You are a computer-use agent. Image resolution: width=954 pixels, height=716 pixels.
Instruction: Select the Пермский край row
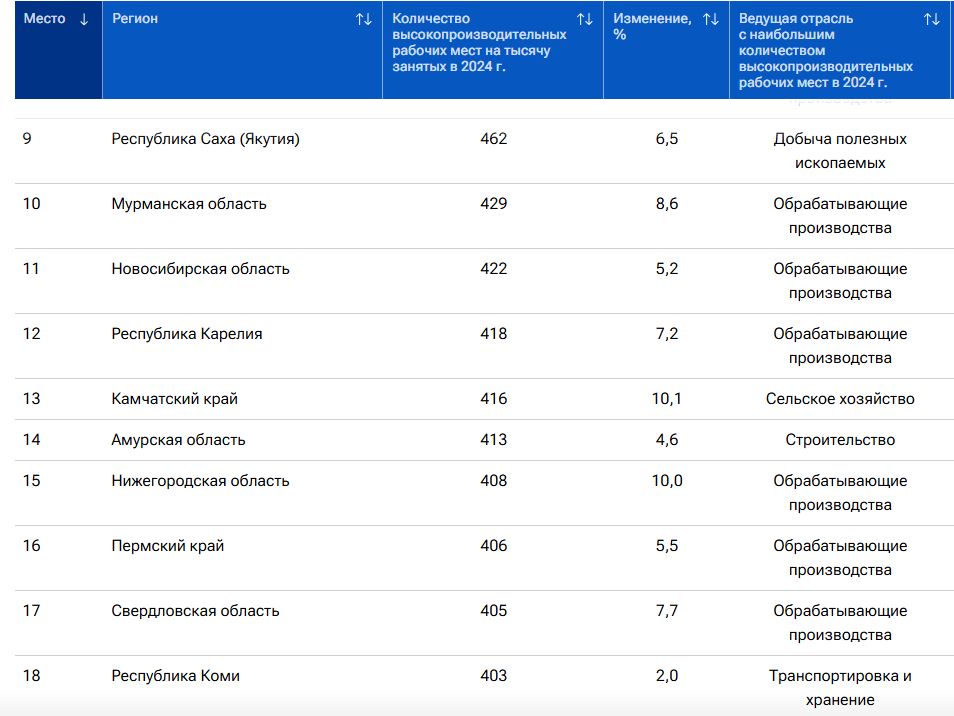(168, 546)
